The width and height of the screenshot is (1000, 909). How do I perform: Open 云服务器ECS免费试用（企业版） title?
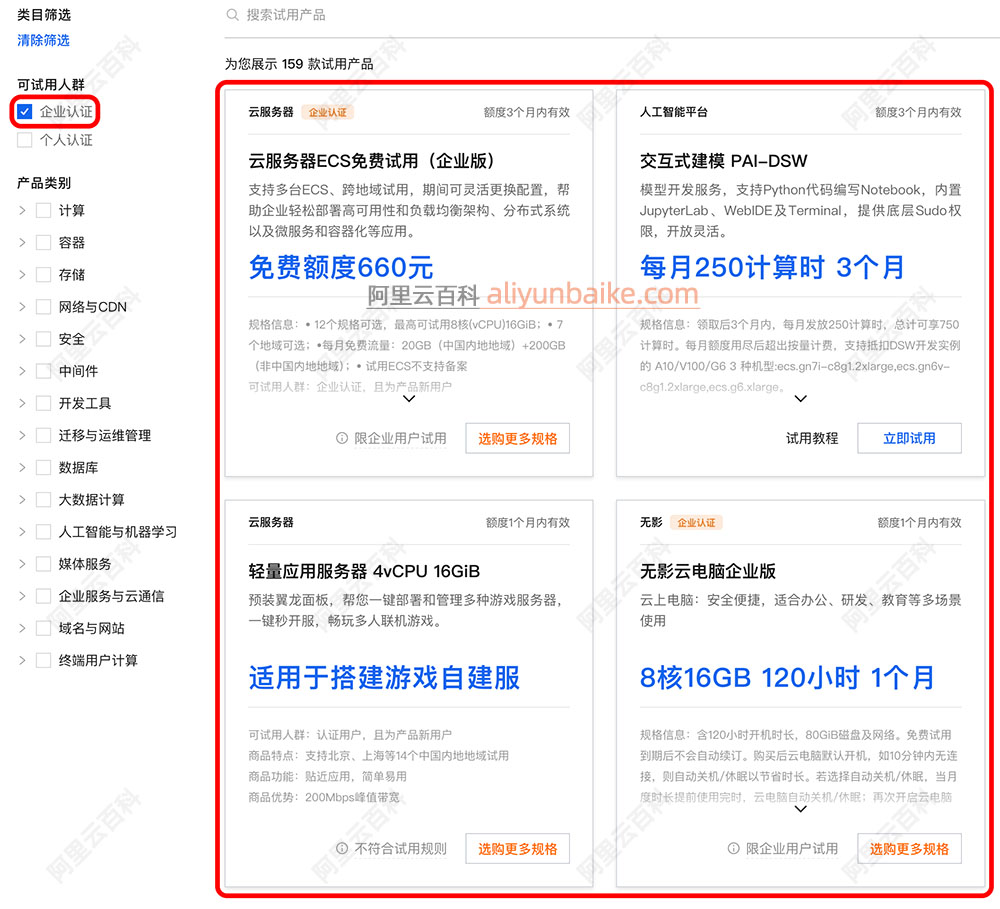(371, 161)
